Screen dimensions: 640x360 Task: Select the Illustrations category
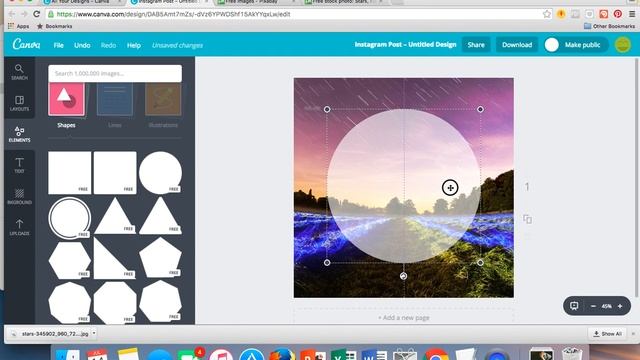(163, 105)
